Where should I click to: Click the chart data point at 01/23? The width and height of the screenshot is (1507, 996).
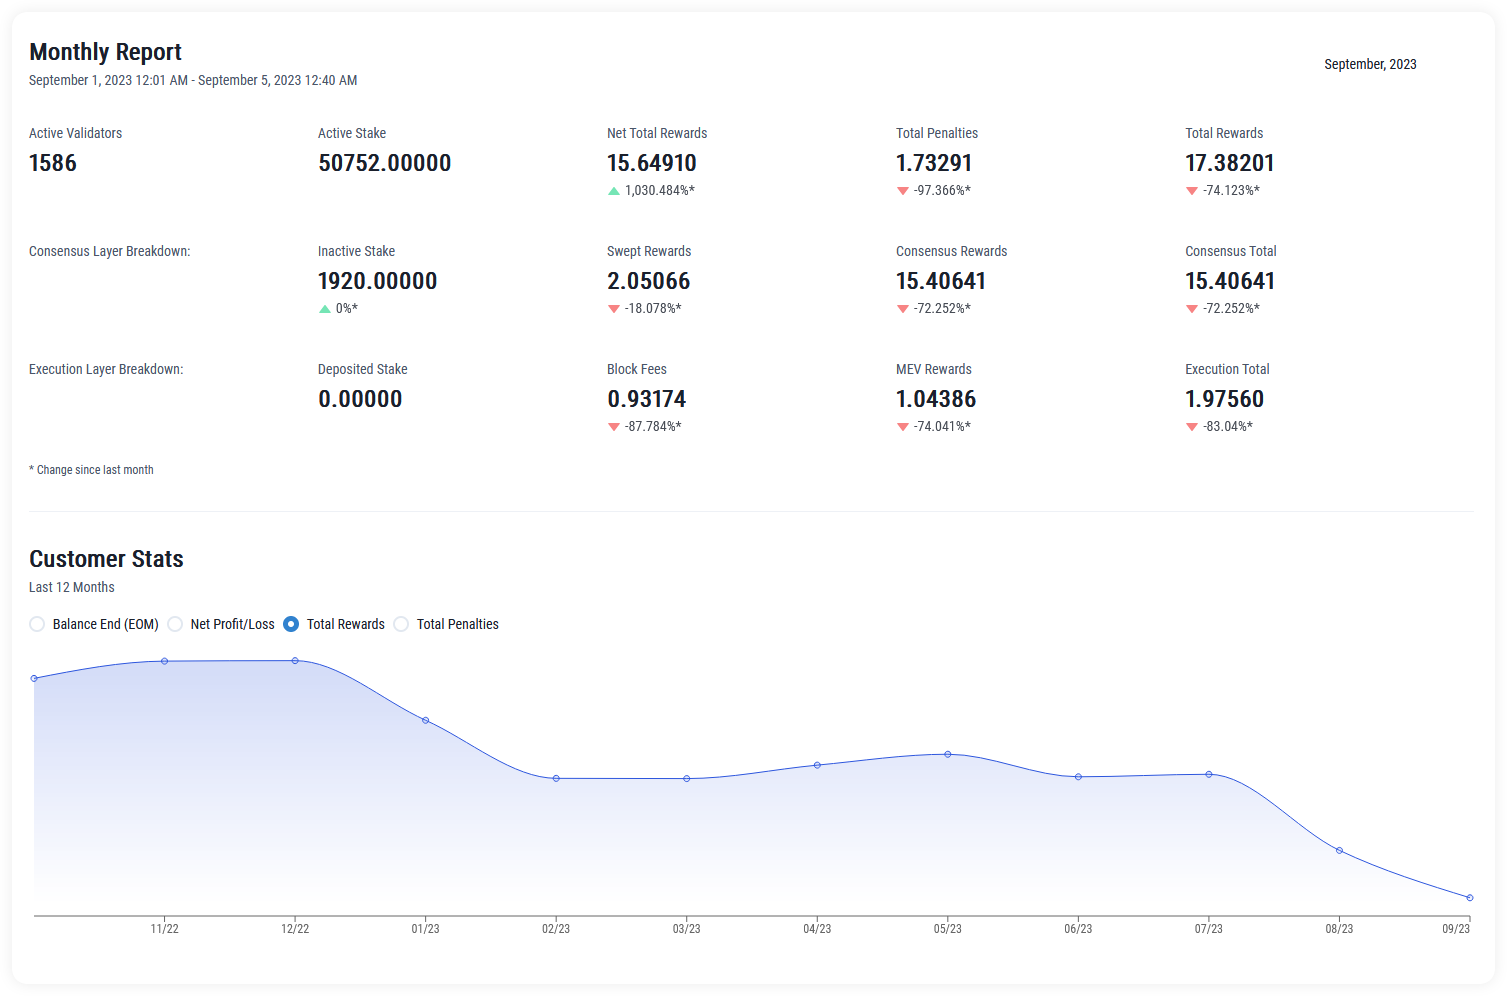click(426, 720)
